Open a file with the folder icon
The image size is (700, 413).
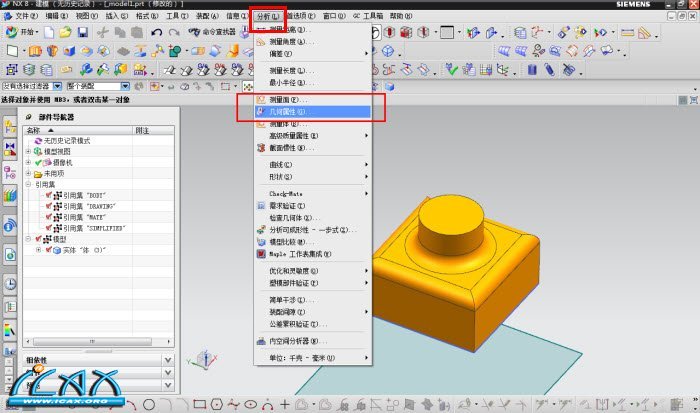(x=64, y=33)
